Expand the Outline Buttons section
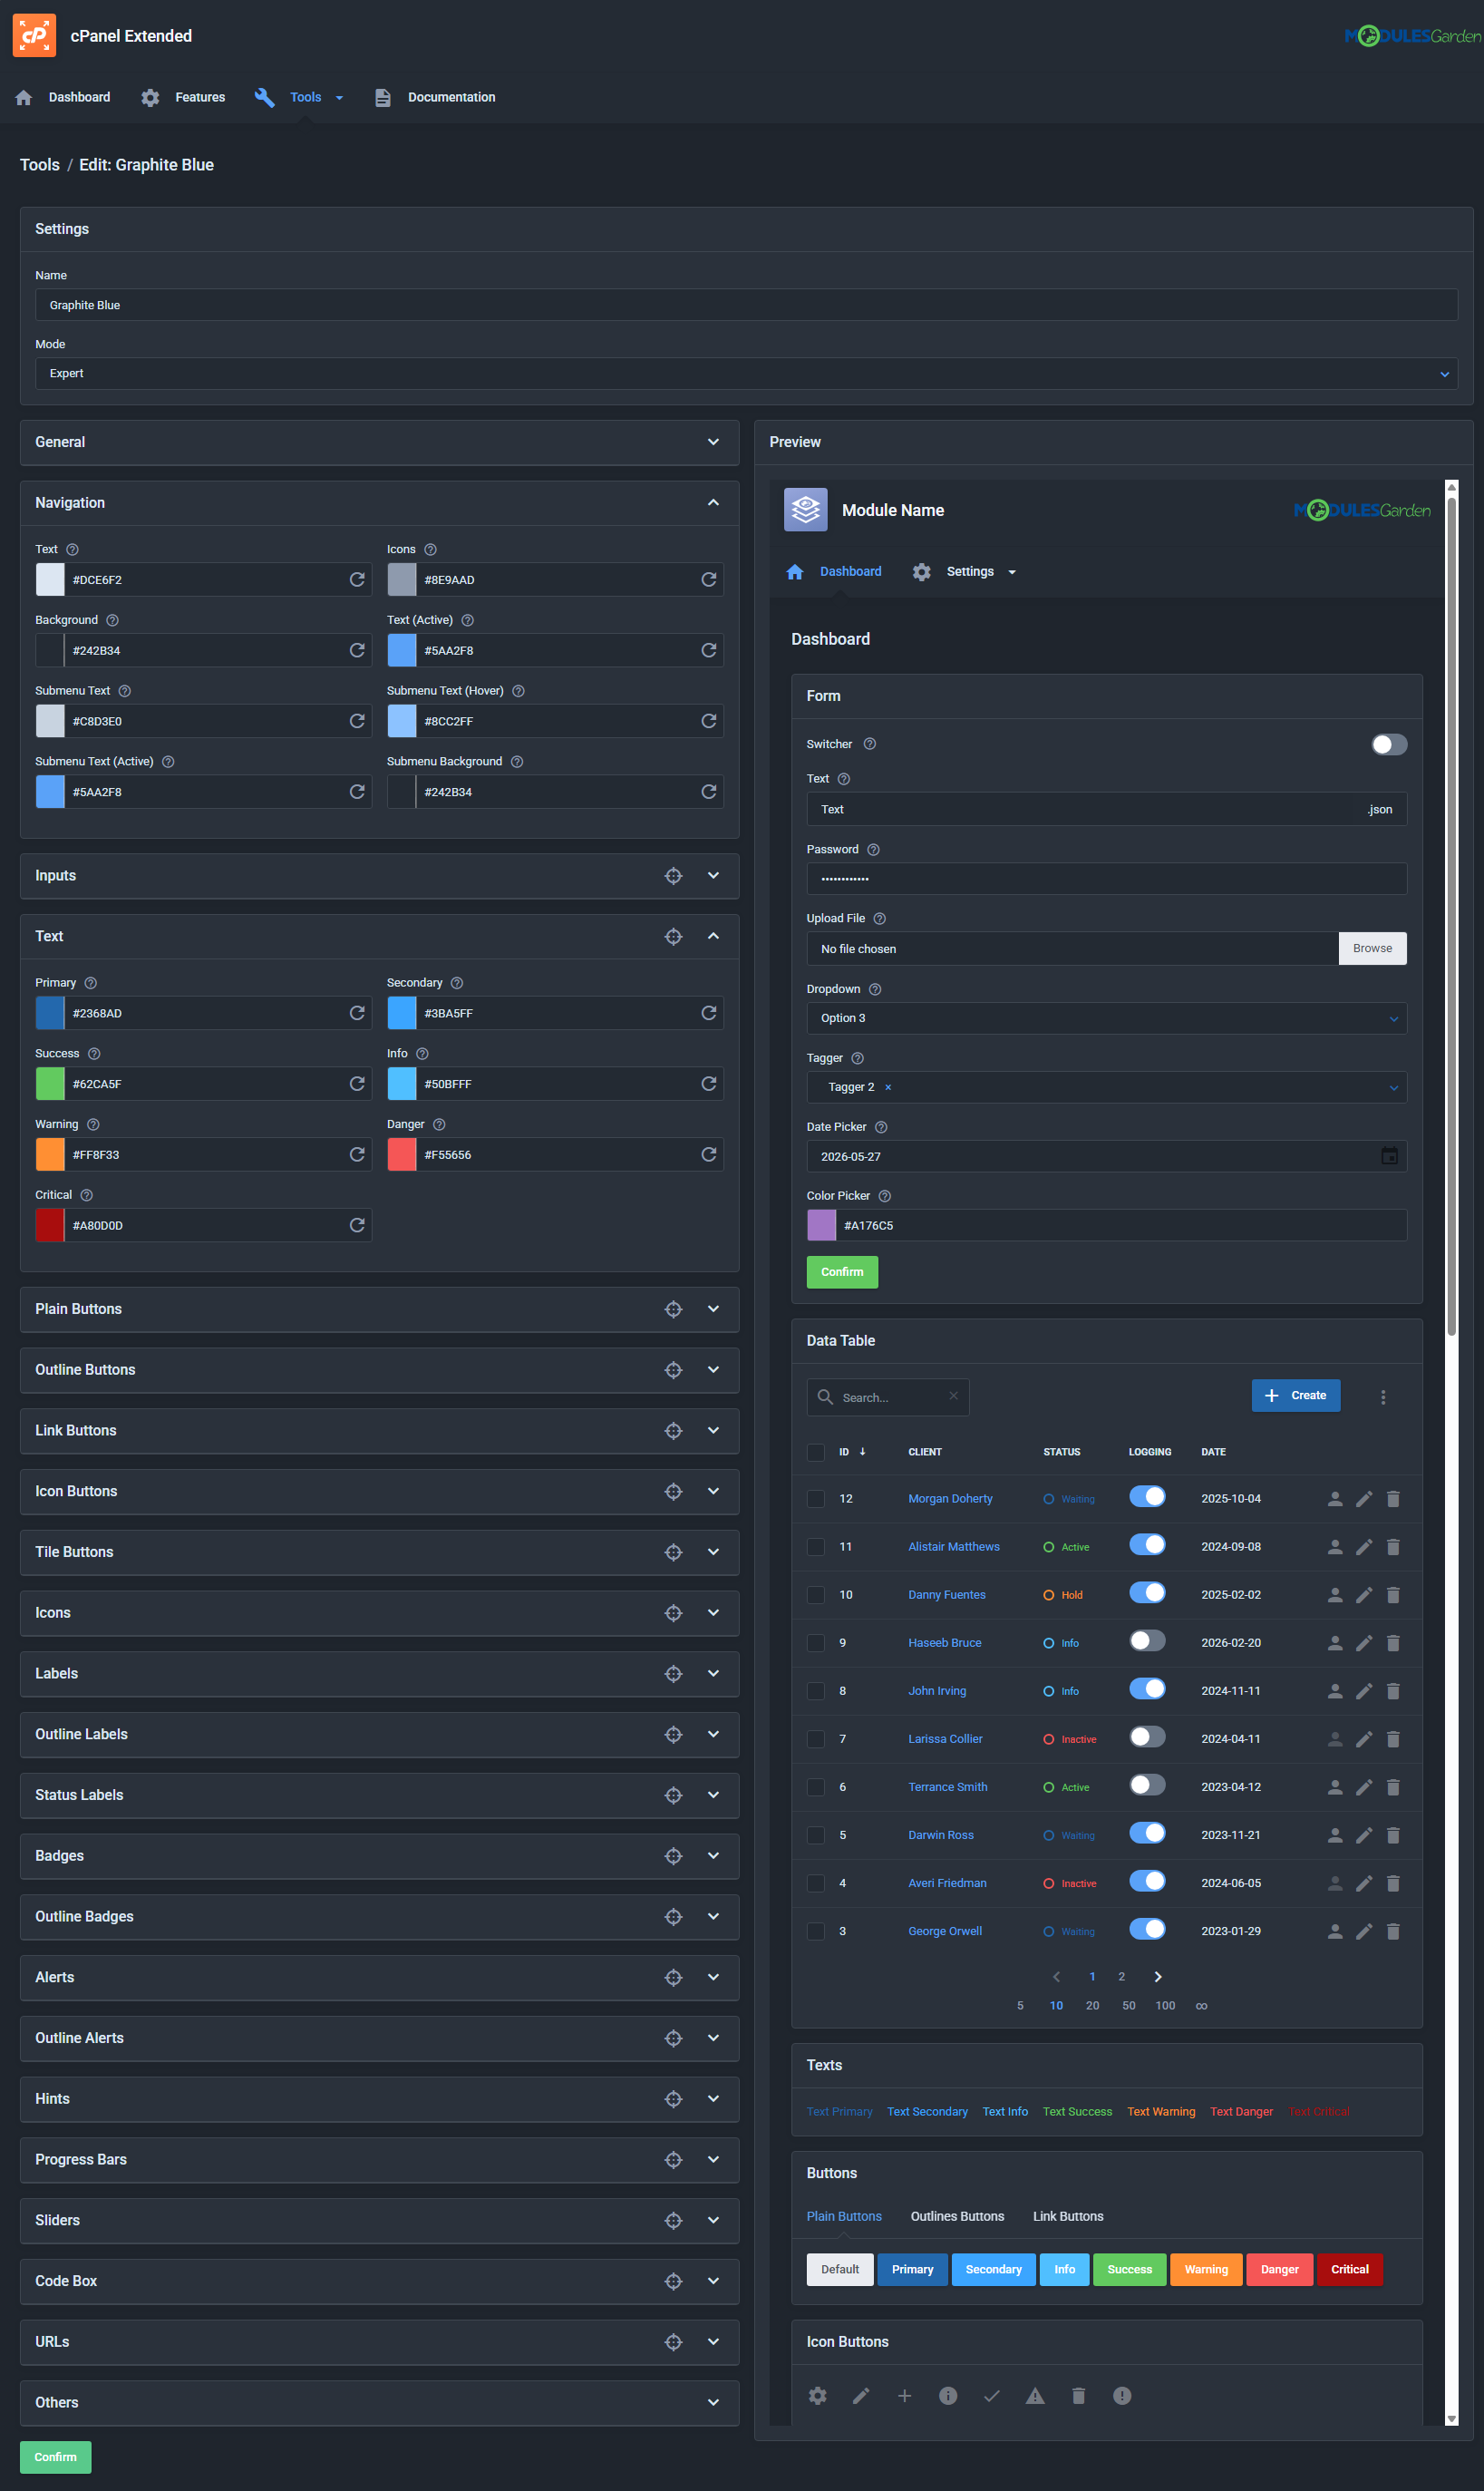The height and width of the screenshot is (2491, 1484). tap(713, 1370)
